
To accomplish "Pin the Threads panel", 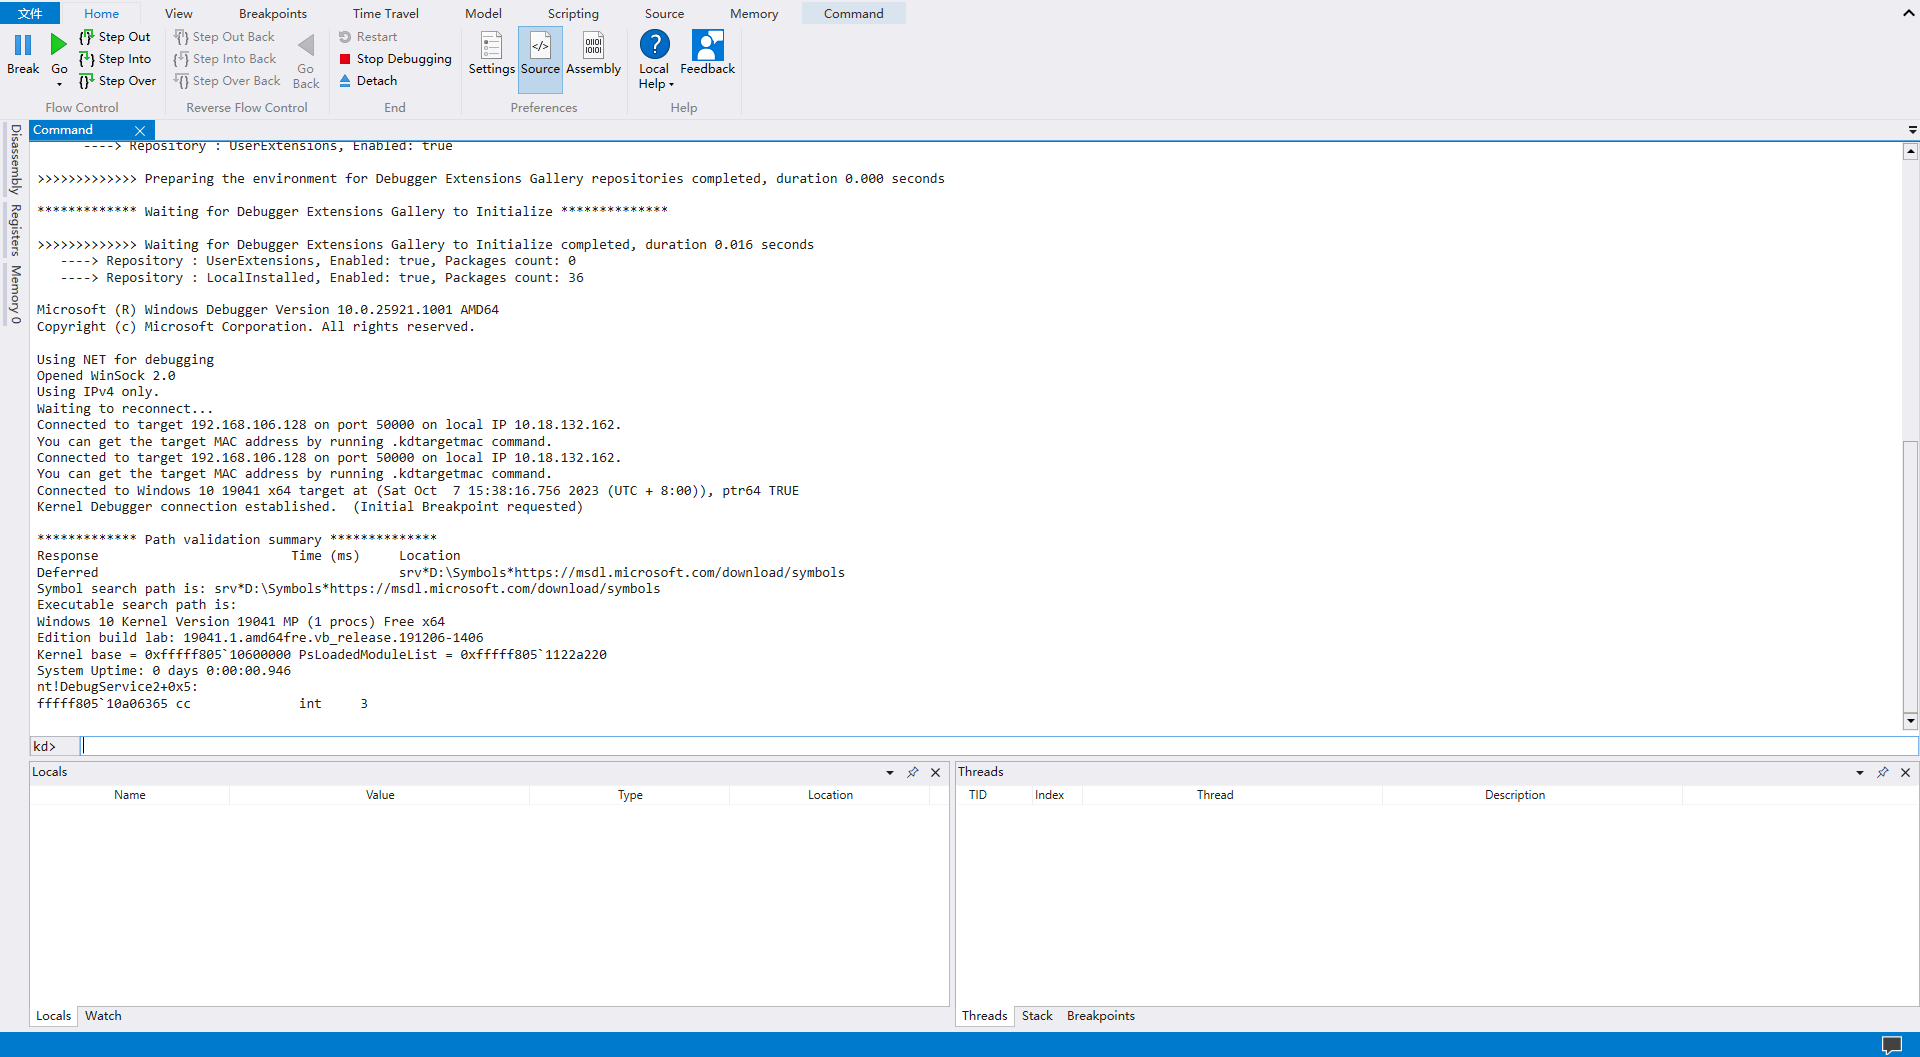I will point(1882,772).
